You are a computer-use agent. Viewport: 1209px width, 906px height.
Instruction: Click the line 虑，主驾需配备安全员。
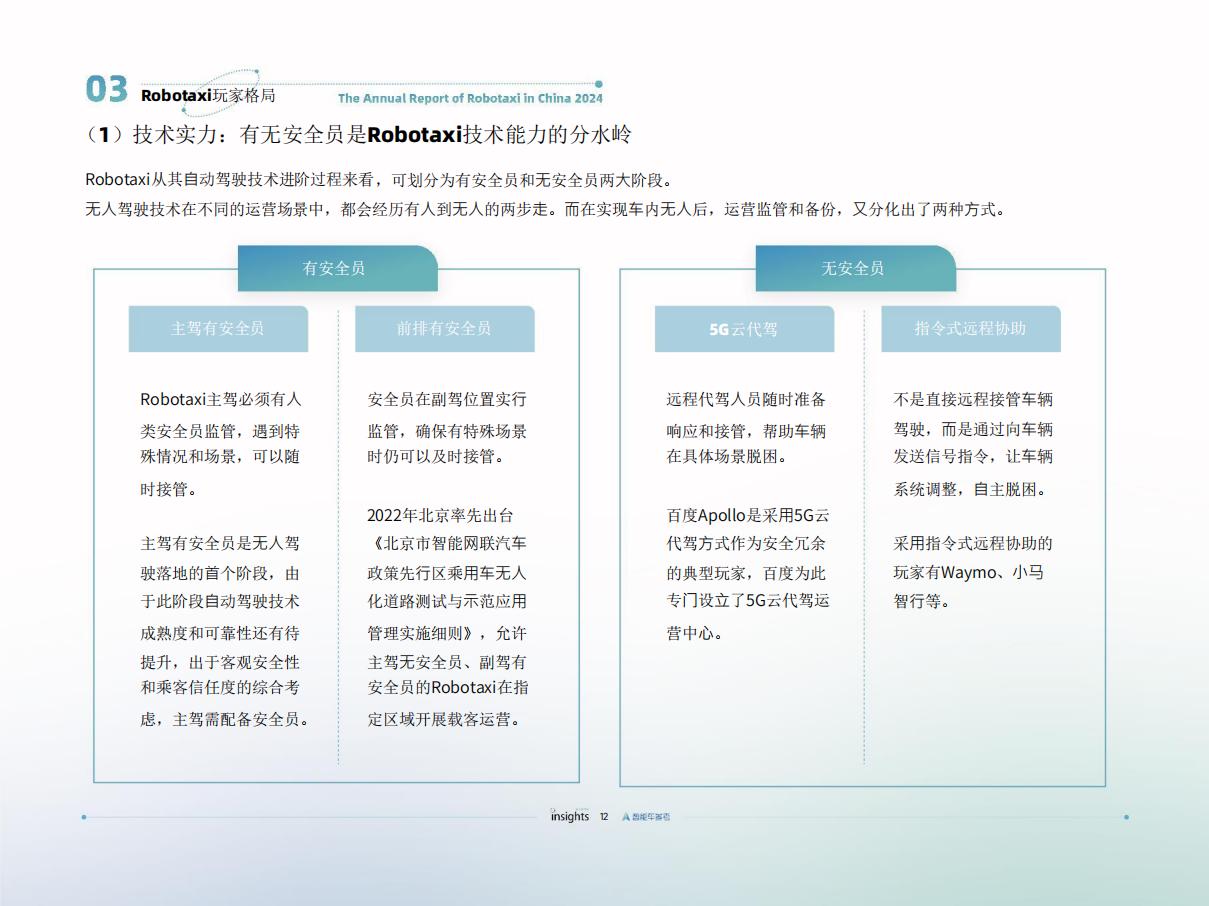[226, 719]
